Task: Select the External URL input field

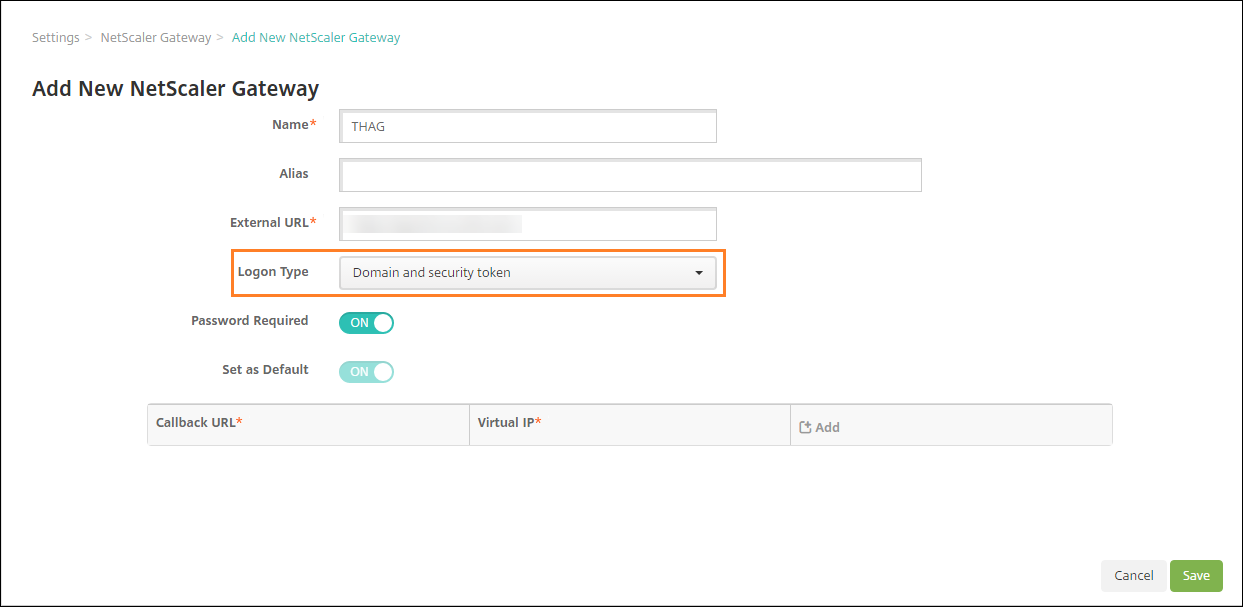Action: coord(528,224)
